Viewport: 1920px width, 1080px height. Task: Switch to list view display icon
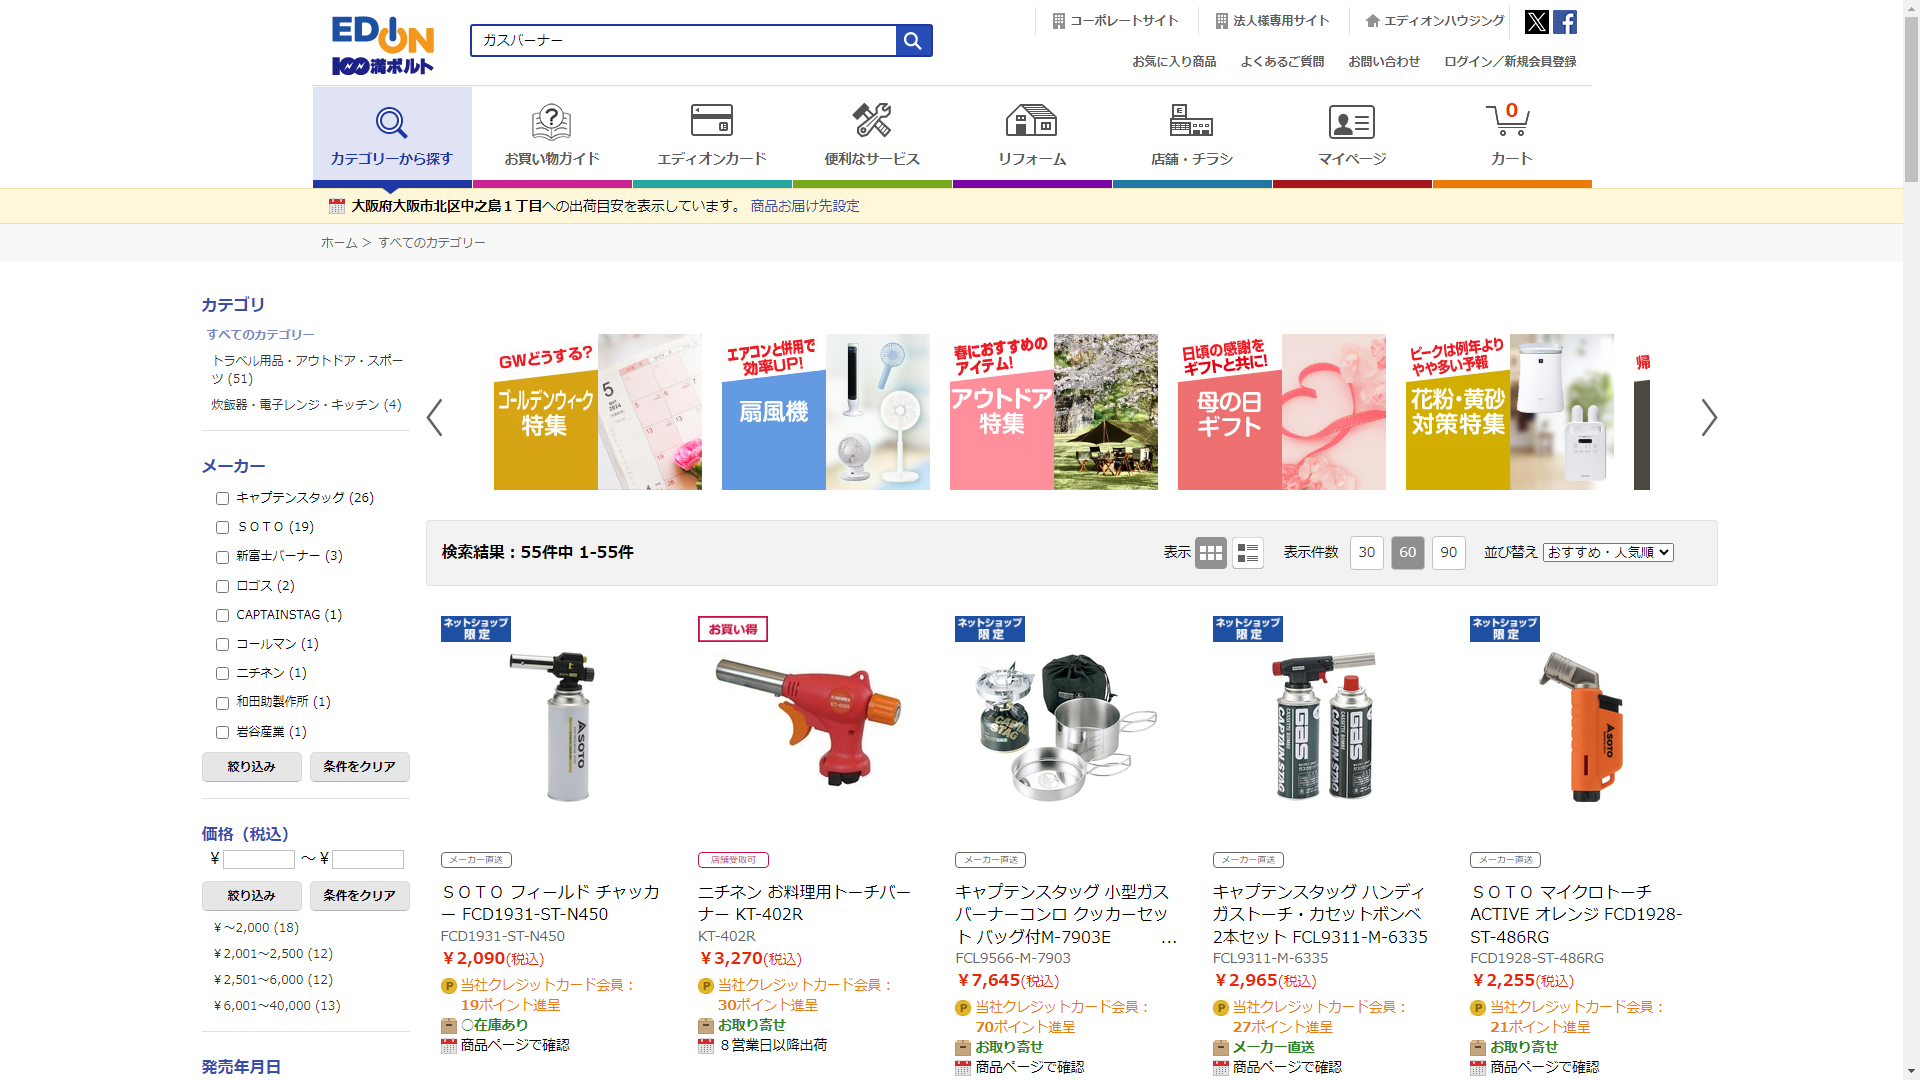pyautogui.click(x=1247, y=553)
